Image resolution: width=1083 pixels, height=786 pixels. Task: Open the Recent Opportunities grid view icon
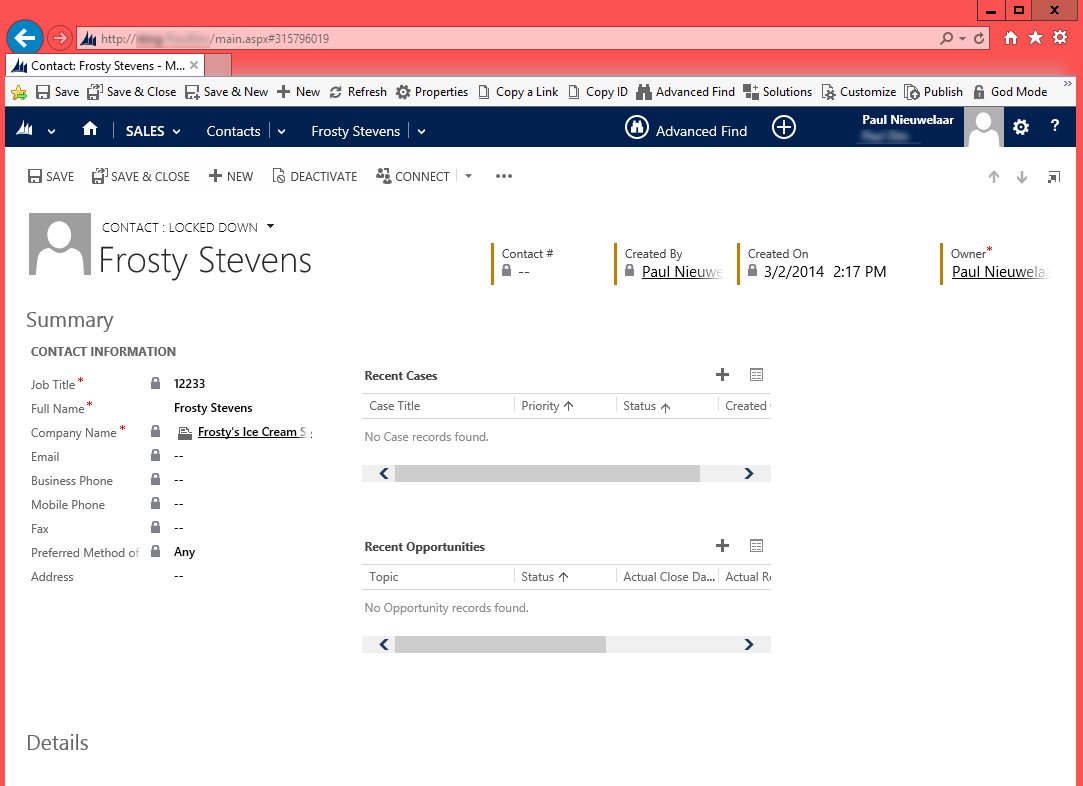pos(756,546)
